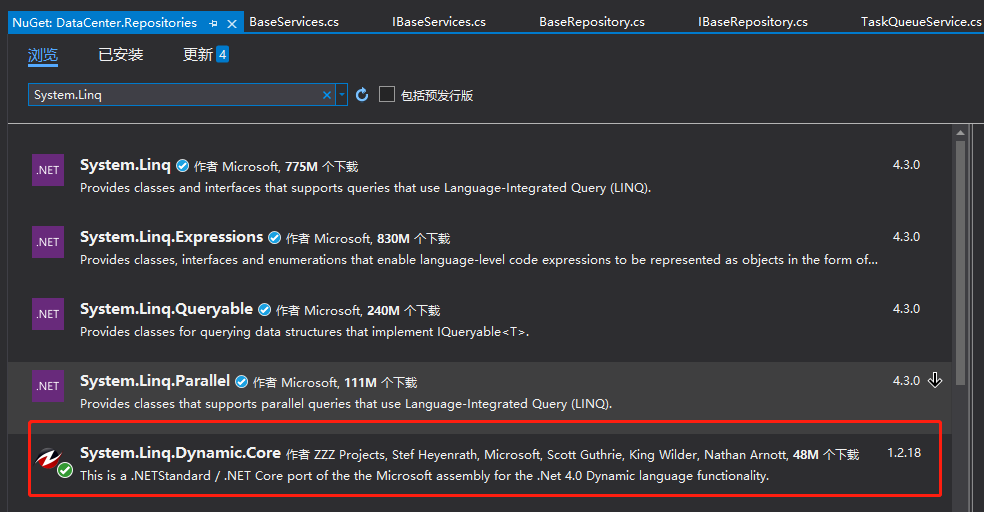Enable the 包括预发行版 prerelease checkbox
Viewport: 984px width, 512px height.
(x=387, y=95)
